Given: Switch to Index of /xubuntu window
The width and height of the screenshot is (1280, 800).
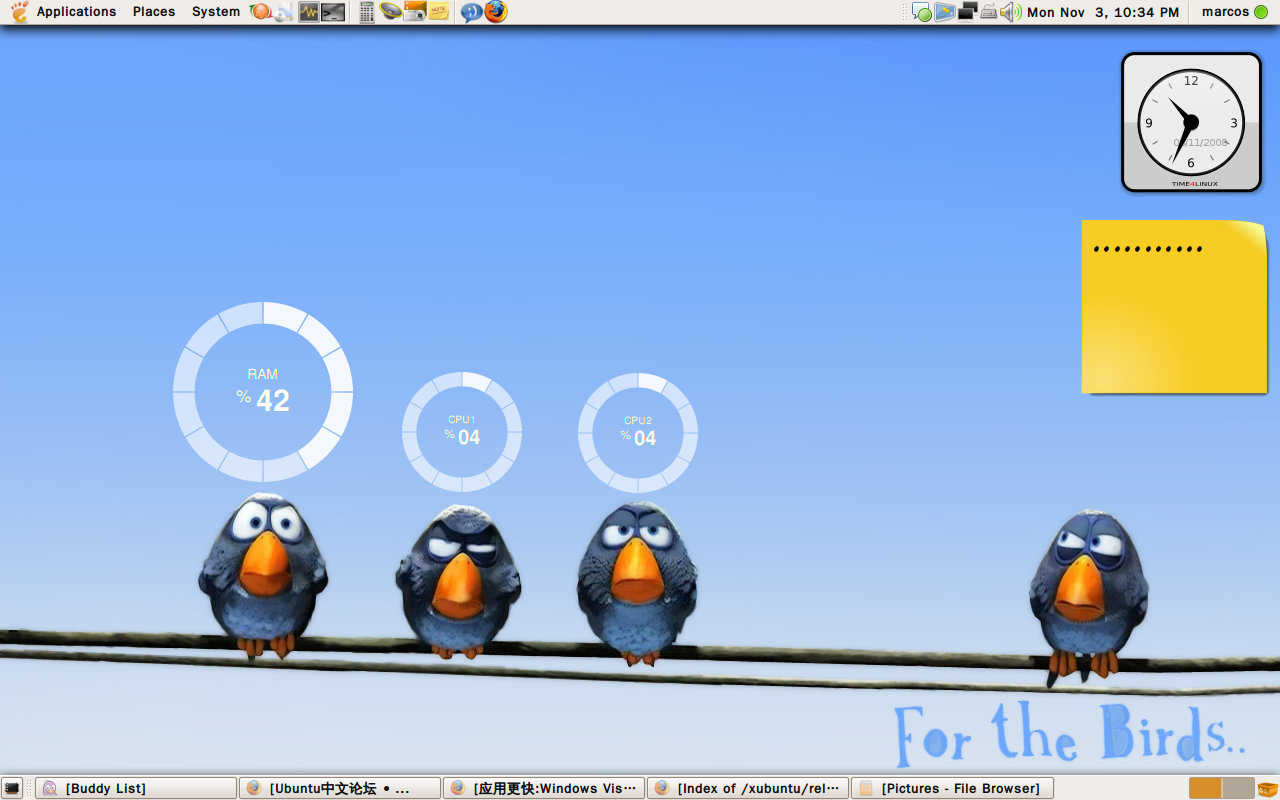Looking at the screenshot, I should pos(748,788).
